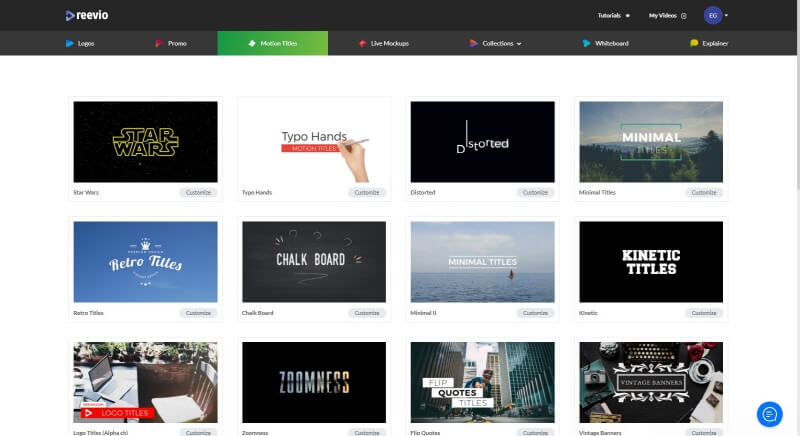This screenshot has width=800, height=436.
Task: Open the Whiteboard tab
Action: tap(605, 43)
